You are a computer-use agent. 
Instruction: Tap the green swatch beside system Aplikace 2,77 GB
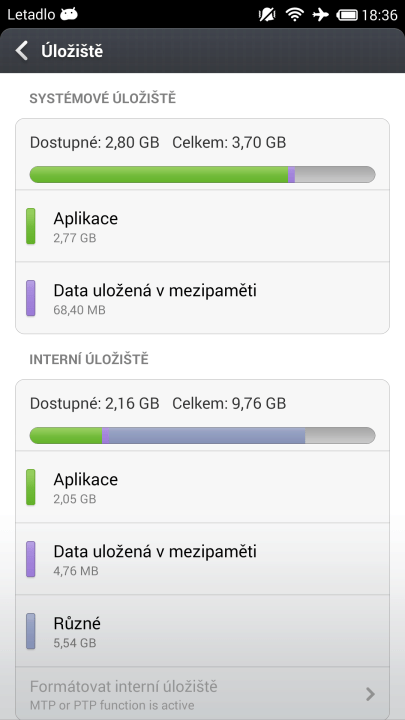(x=31, y=226)
